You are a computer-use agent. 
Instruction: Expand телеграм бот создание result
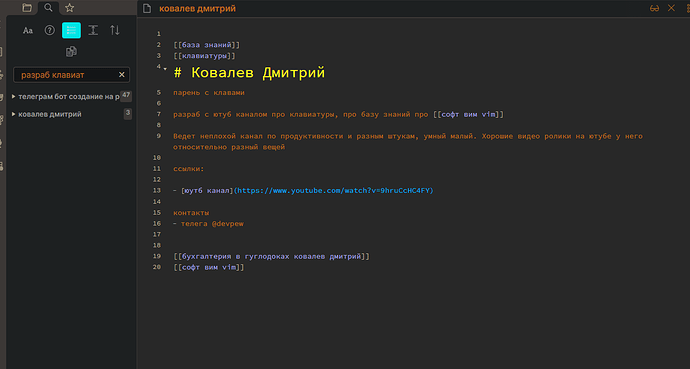point(71,96)
